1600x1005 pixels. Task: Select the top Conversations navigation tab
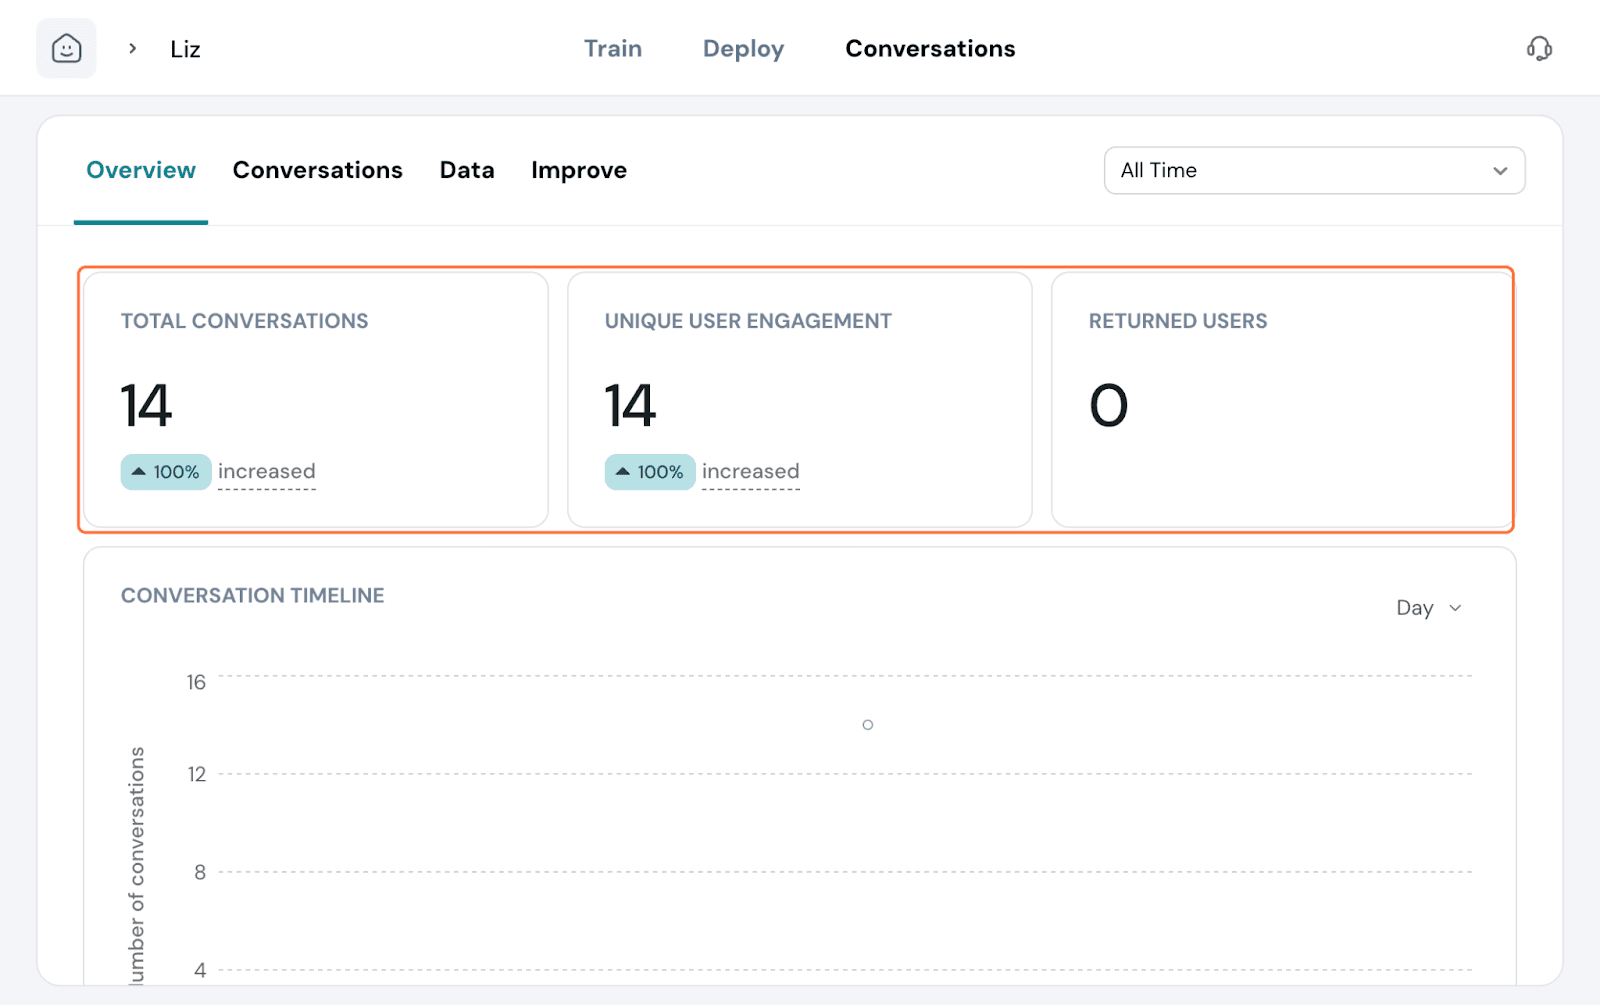(930, 49)
